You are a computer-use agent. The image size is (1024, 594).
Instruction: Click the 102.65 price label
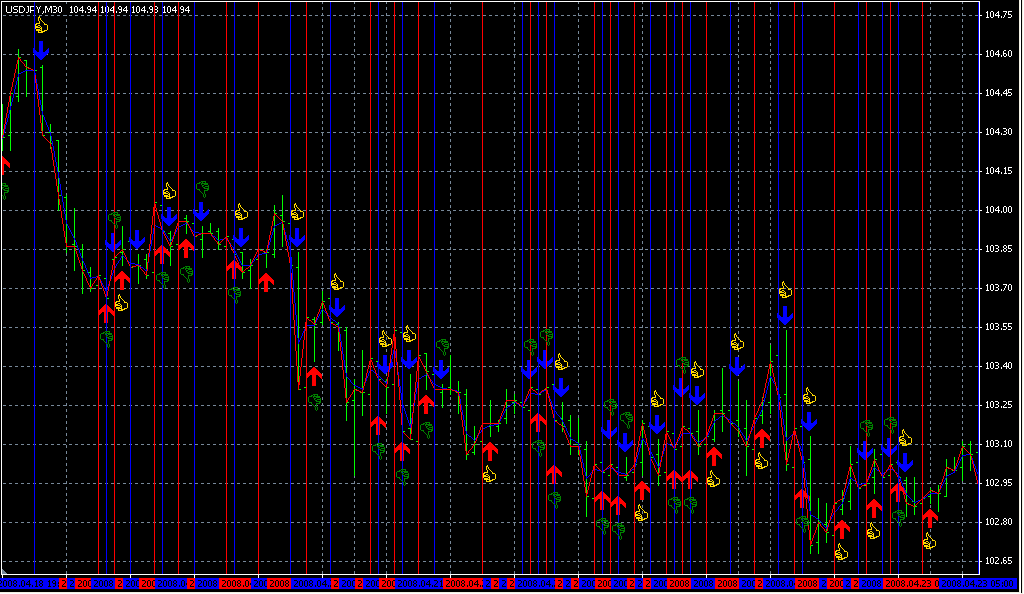[999, 561]
